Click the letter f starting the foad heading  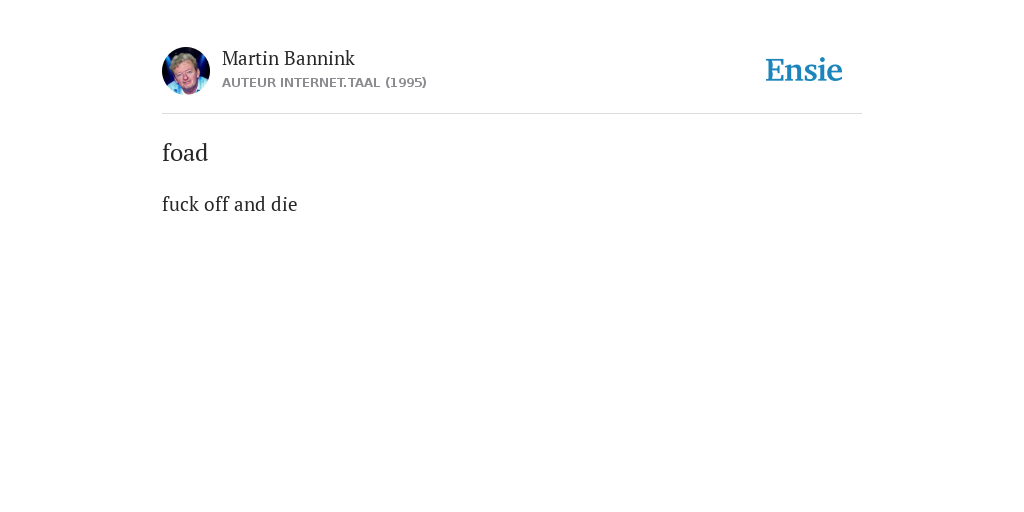[x=166, y=153]
